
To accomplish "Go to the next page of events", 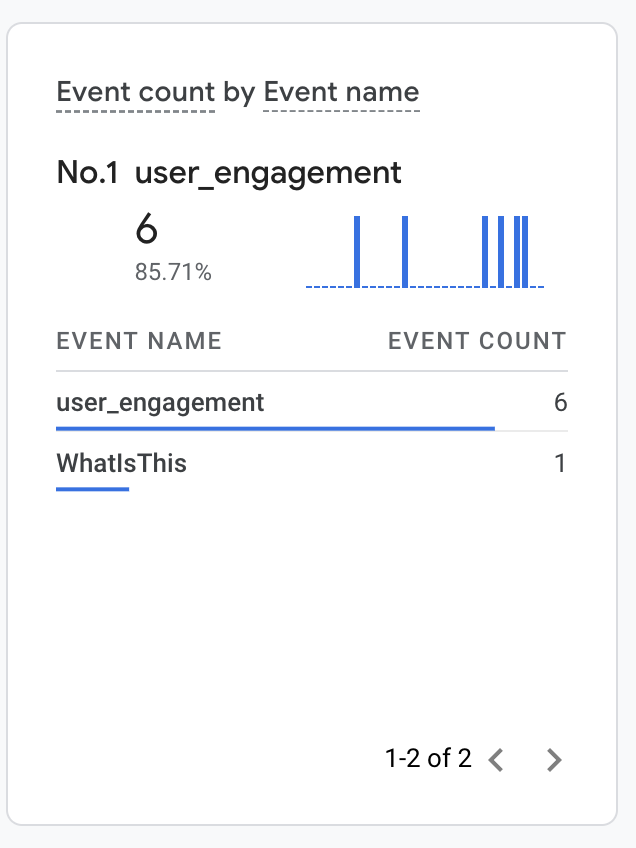I will click(x=554, y=760).
